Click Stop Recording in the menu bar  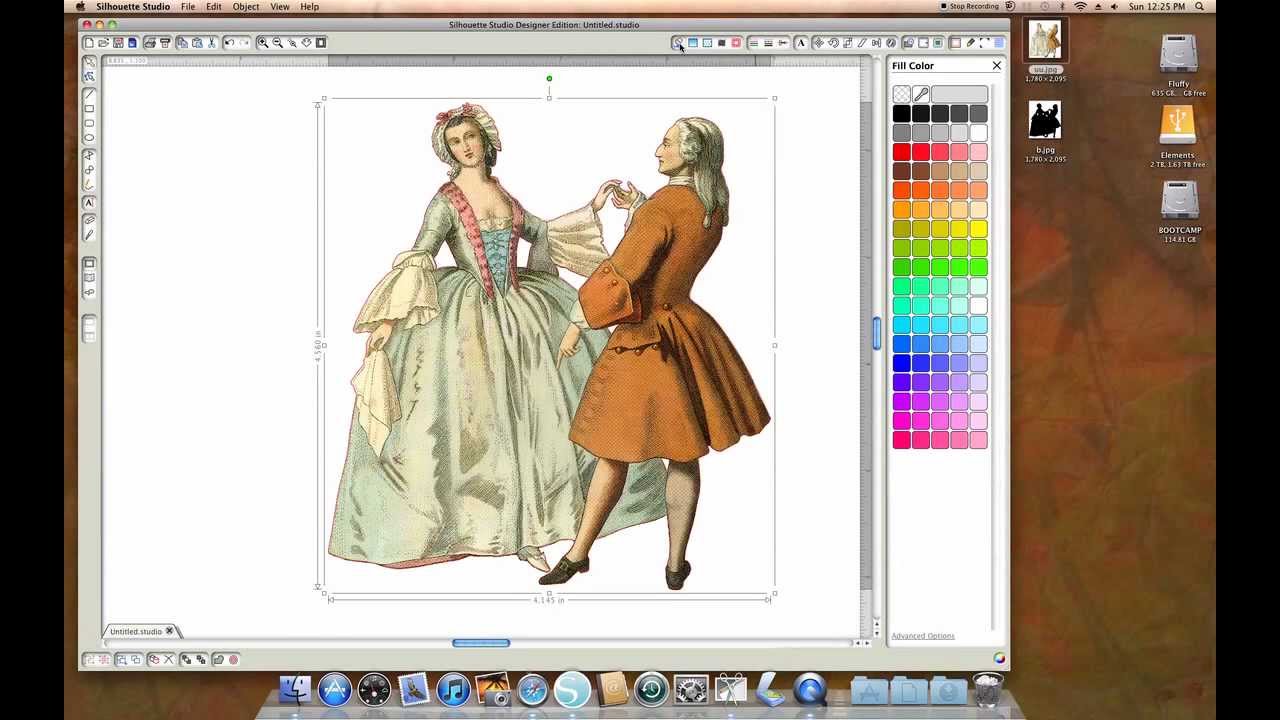[x=970, y=7]
